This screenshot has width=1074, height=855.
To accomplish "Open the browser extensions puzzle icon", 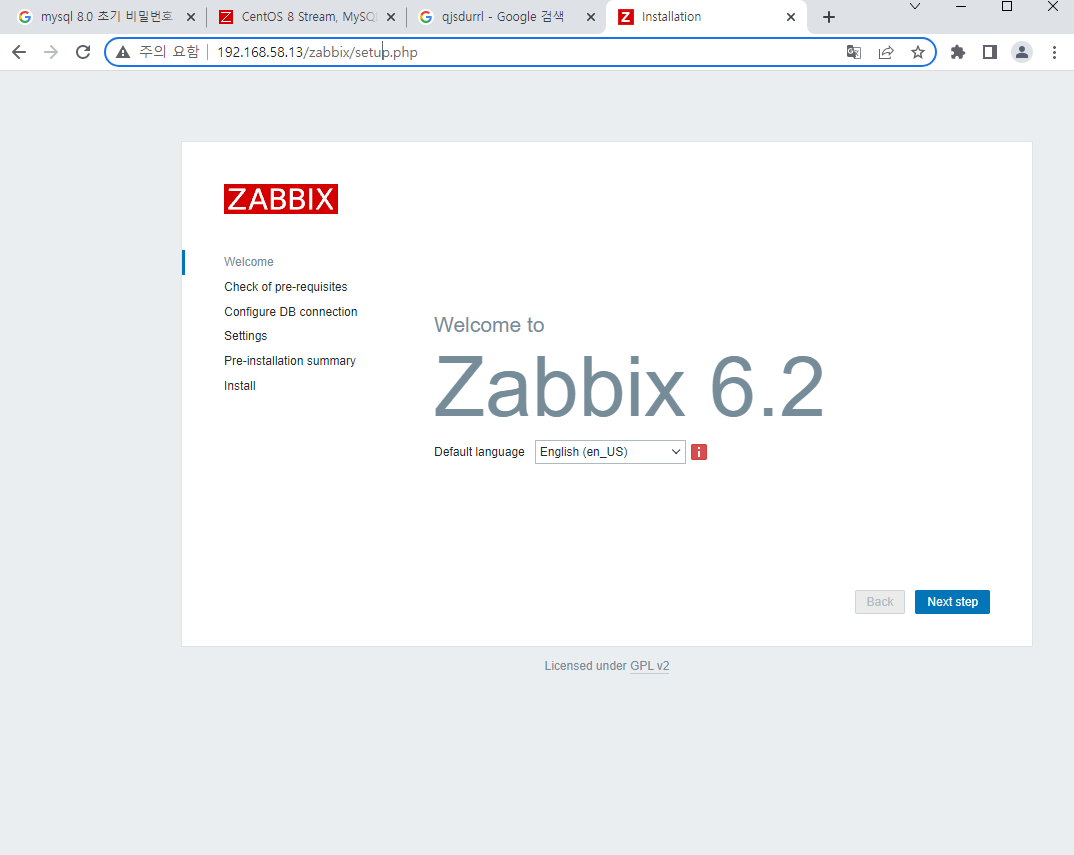I will (958, 52).
